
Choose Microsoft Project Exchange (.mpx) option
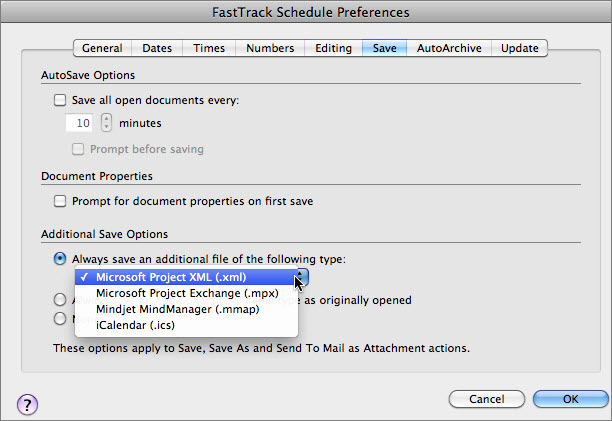186,293
